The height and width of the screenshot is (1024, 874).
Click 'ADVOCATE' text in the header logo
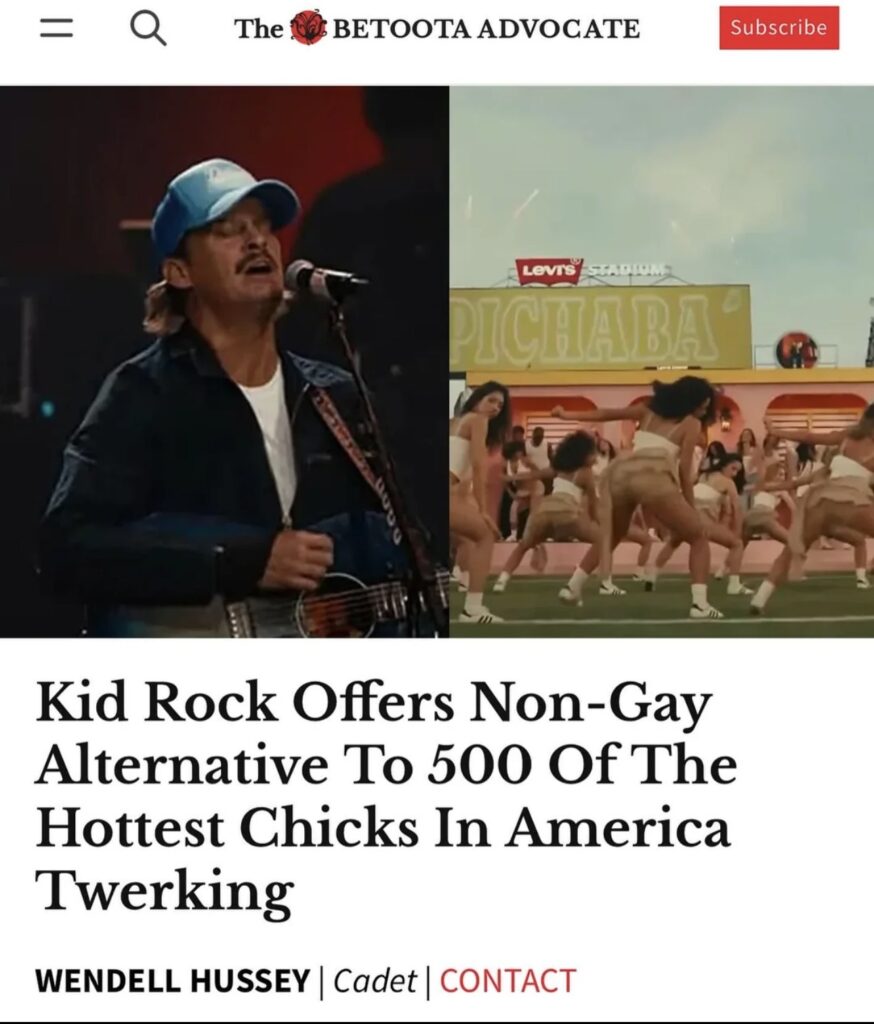tap(558, 29)
